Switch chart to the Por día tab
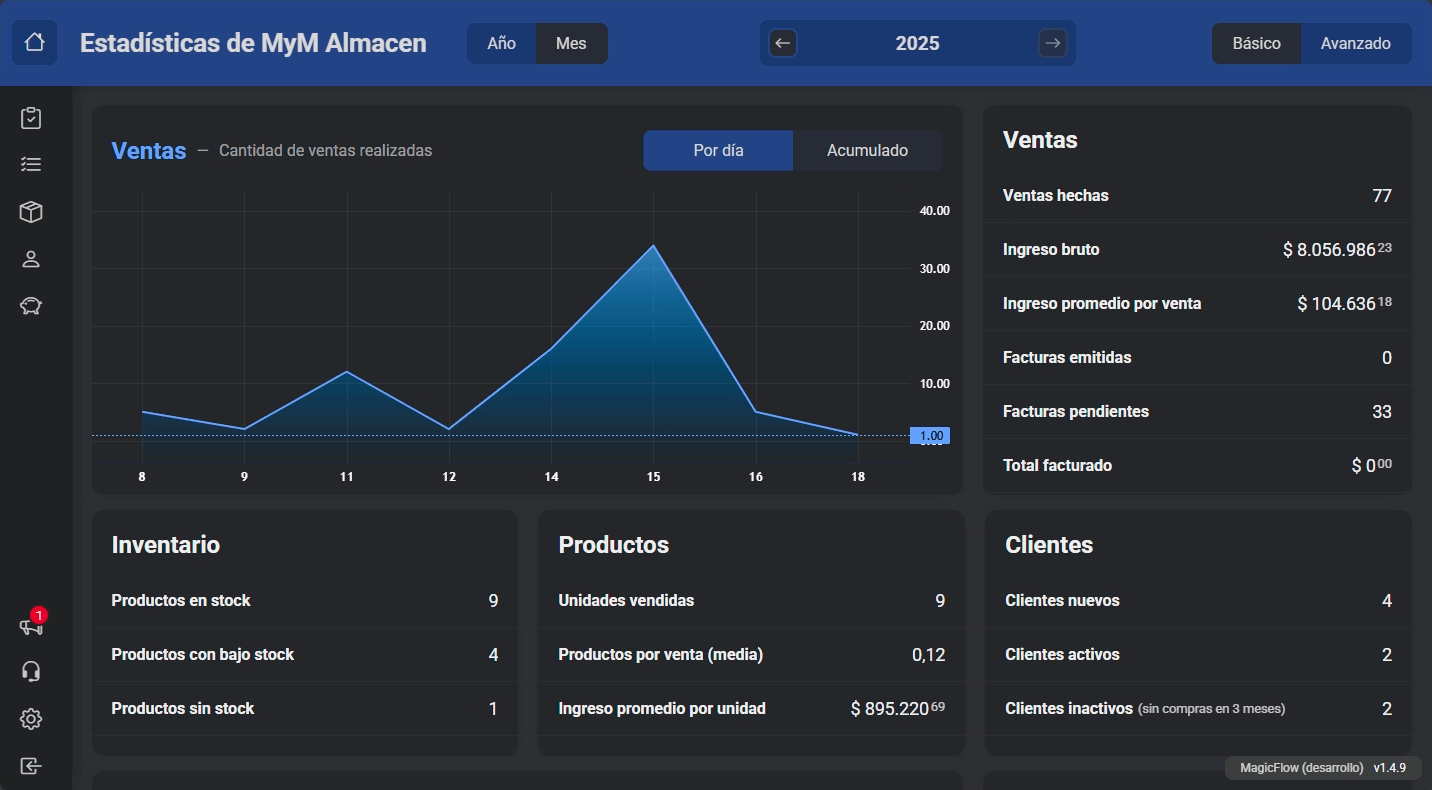This screenshot has width=1432, height=790. click(x=718, y=151)
